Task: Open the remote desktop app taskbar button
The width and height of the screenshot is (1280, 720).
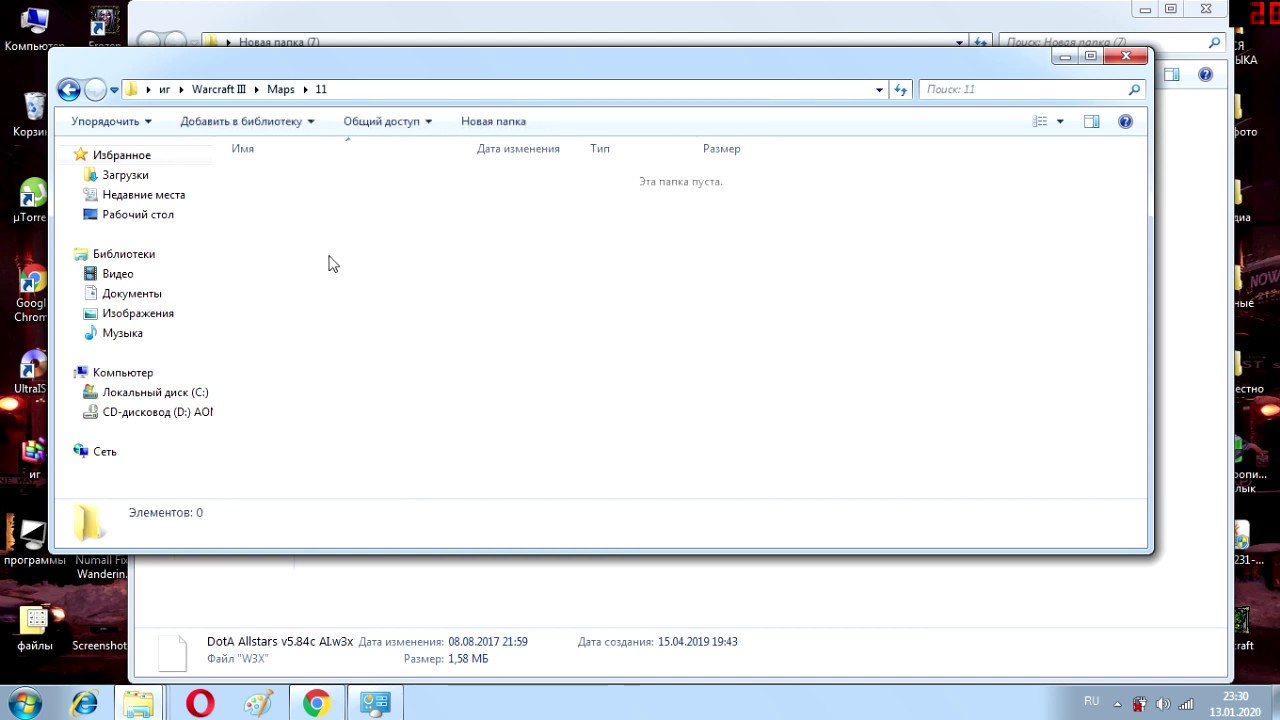Action: click(x=375, y=703)
